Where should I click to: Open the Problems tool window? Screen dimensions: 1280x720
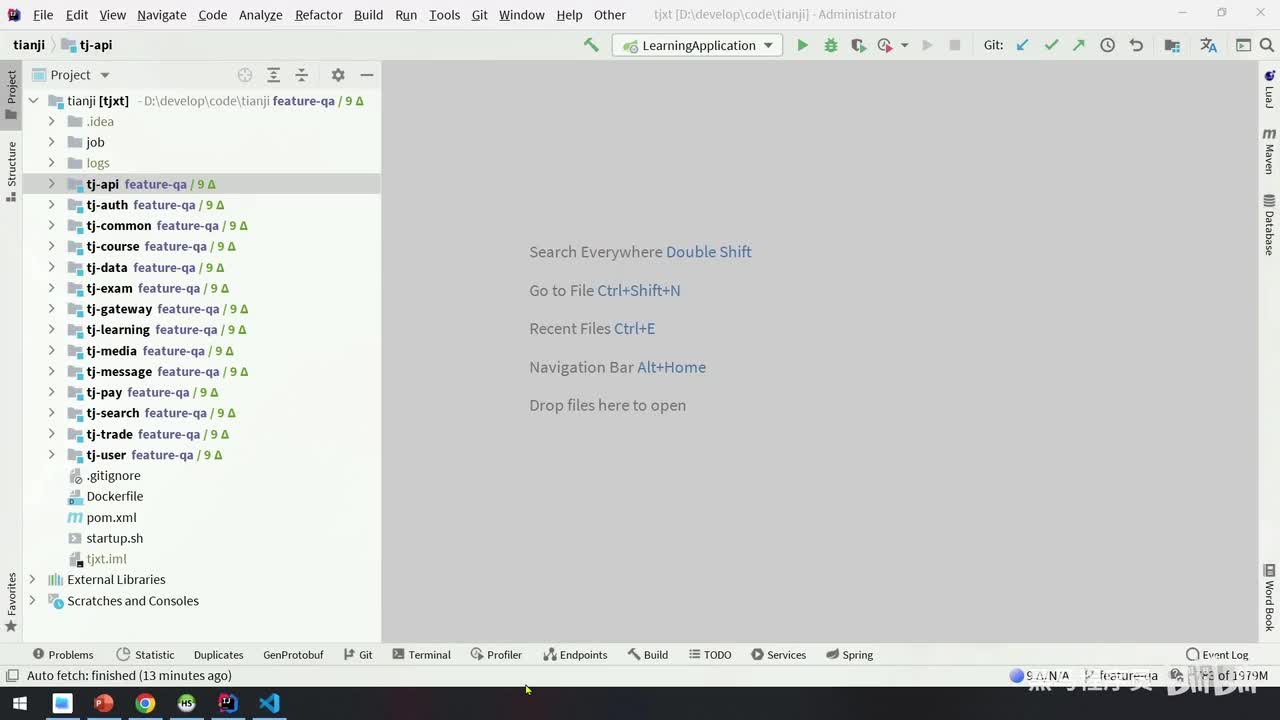63,655
